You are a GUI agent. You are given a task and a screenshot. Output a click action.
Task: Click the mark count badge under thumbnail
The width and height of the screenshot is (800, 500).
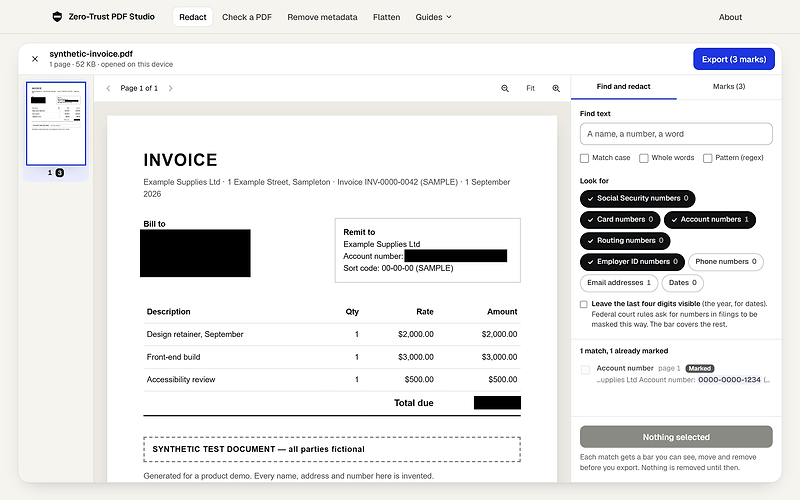point(60,173)
